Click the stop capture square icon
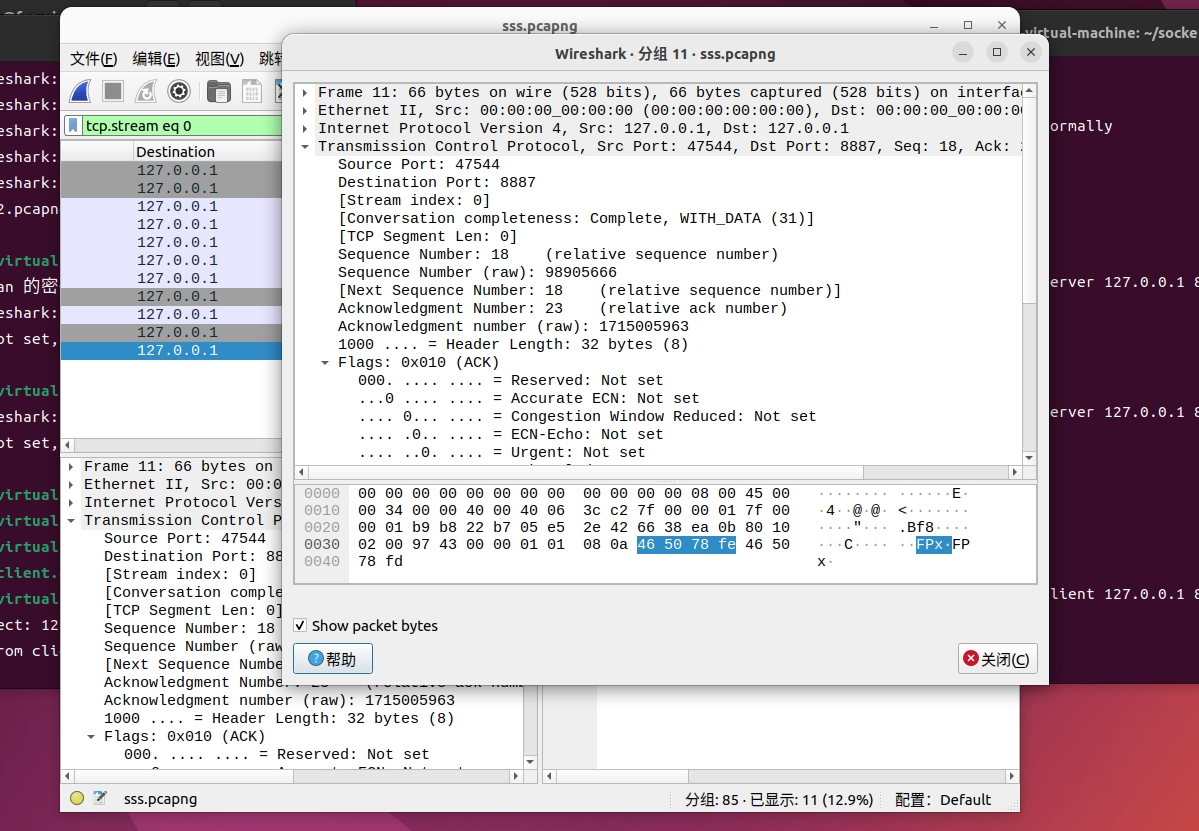Image resolution: width=1199 pixels, height=831 pixels. [x=113, y=92]
